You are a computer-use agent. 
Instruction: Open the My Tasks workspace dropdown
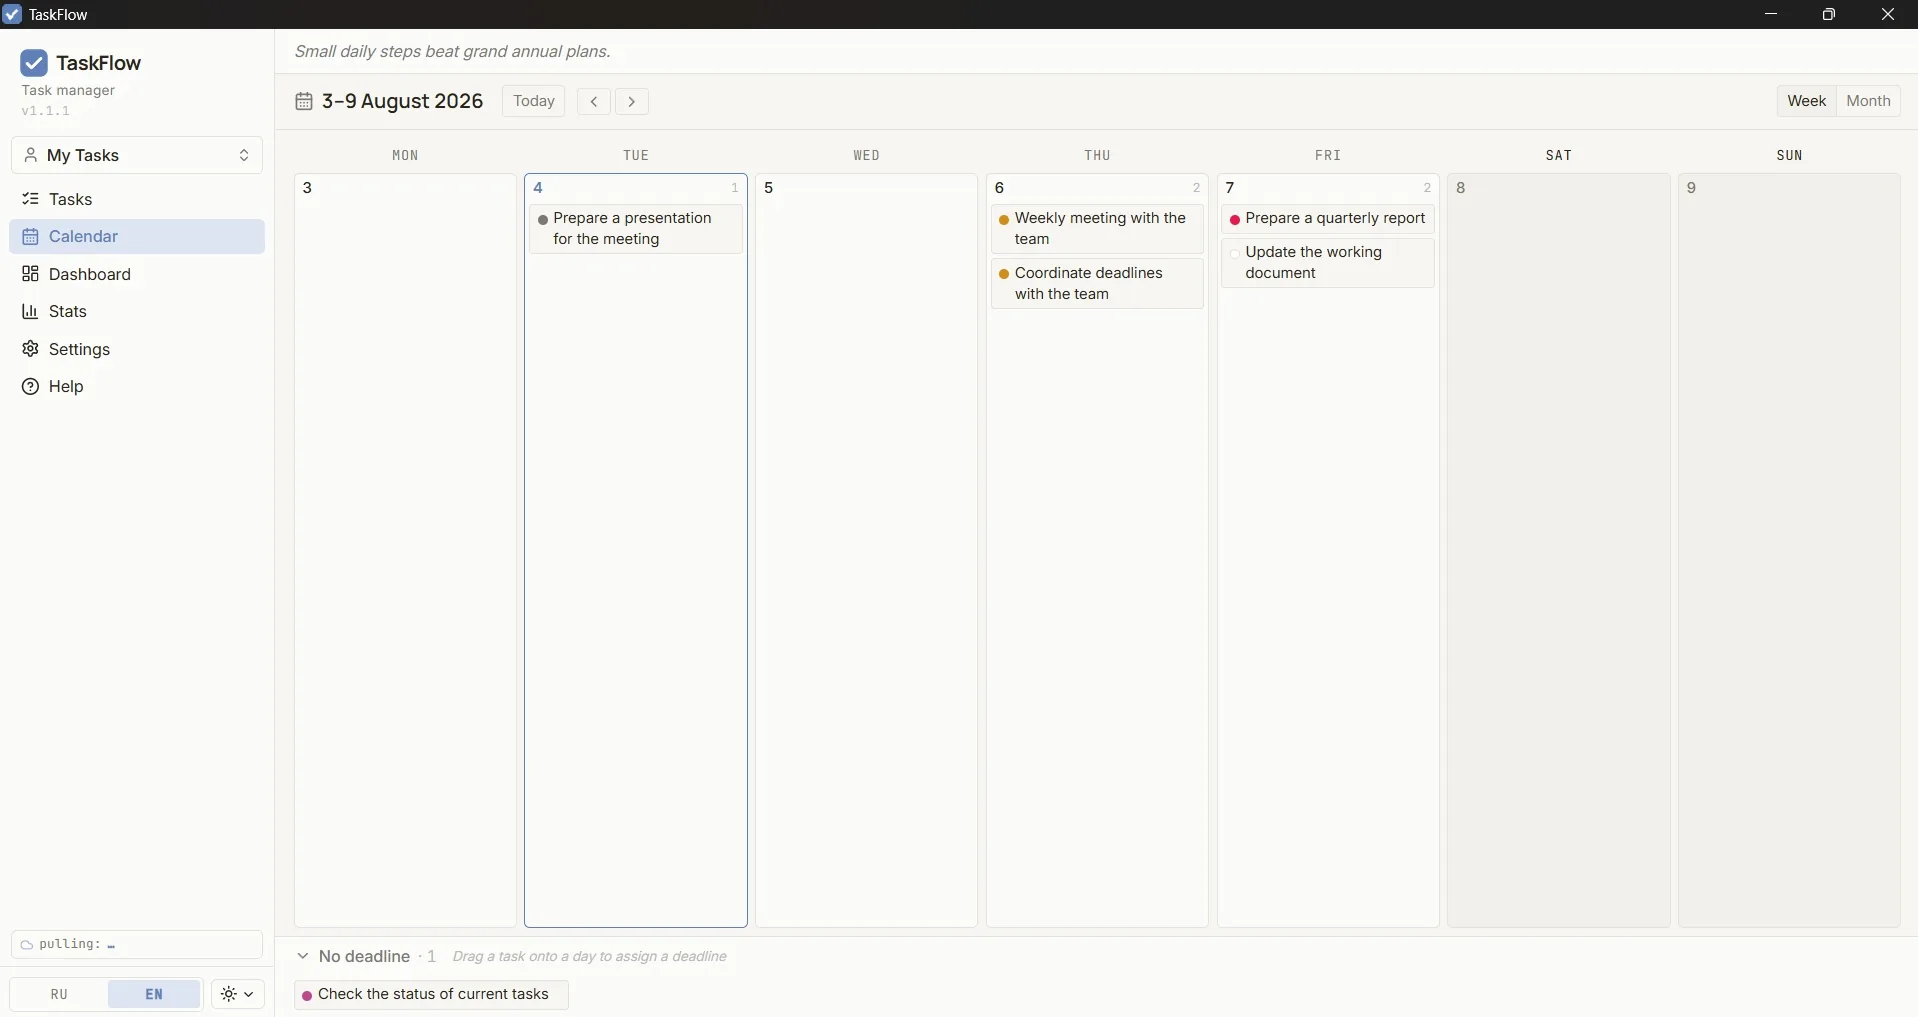pos(137,156)
